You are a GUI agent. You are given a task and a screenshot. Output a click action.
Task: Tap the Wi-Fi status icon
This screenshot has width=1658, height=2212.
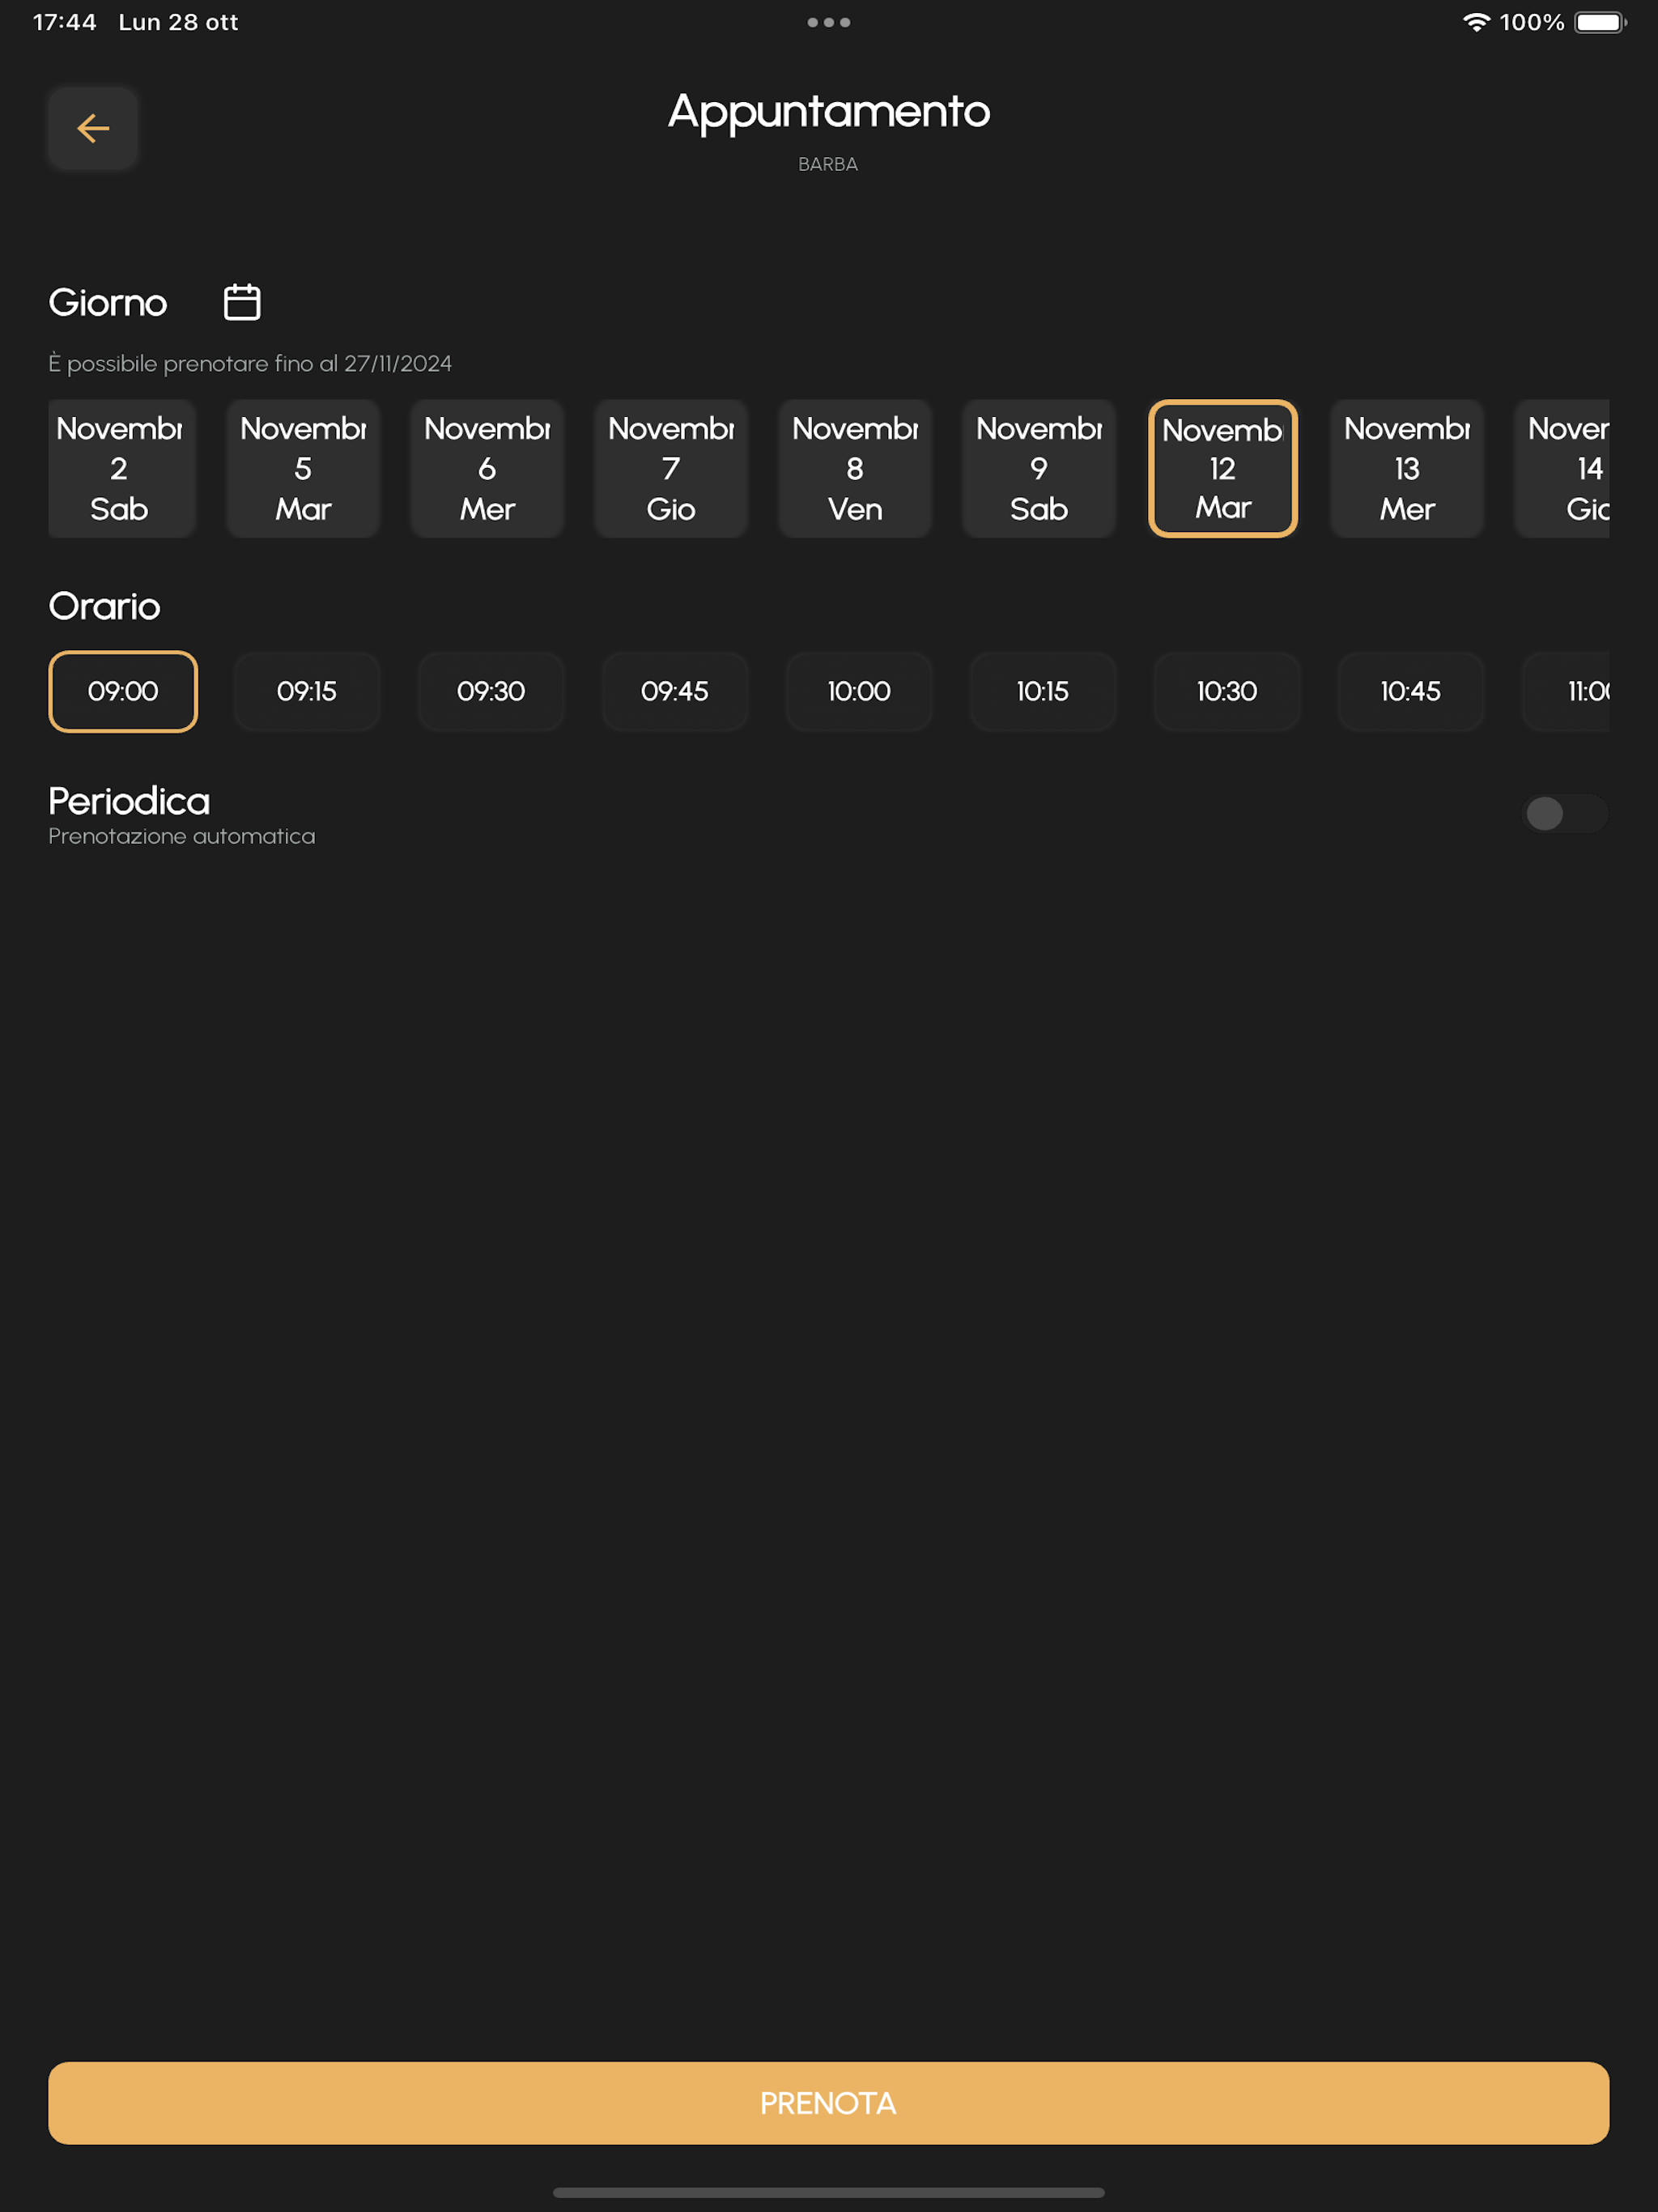(1475, 22)
